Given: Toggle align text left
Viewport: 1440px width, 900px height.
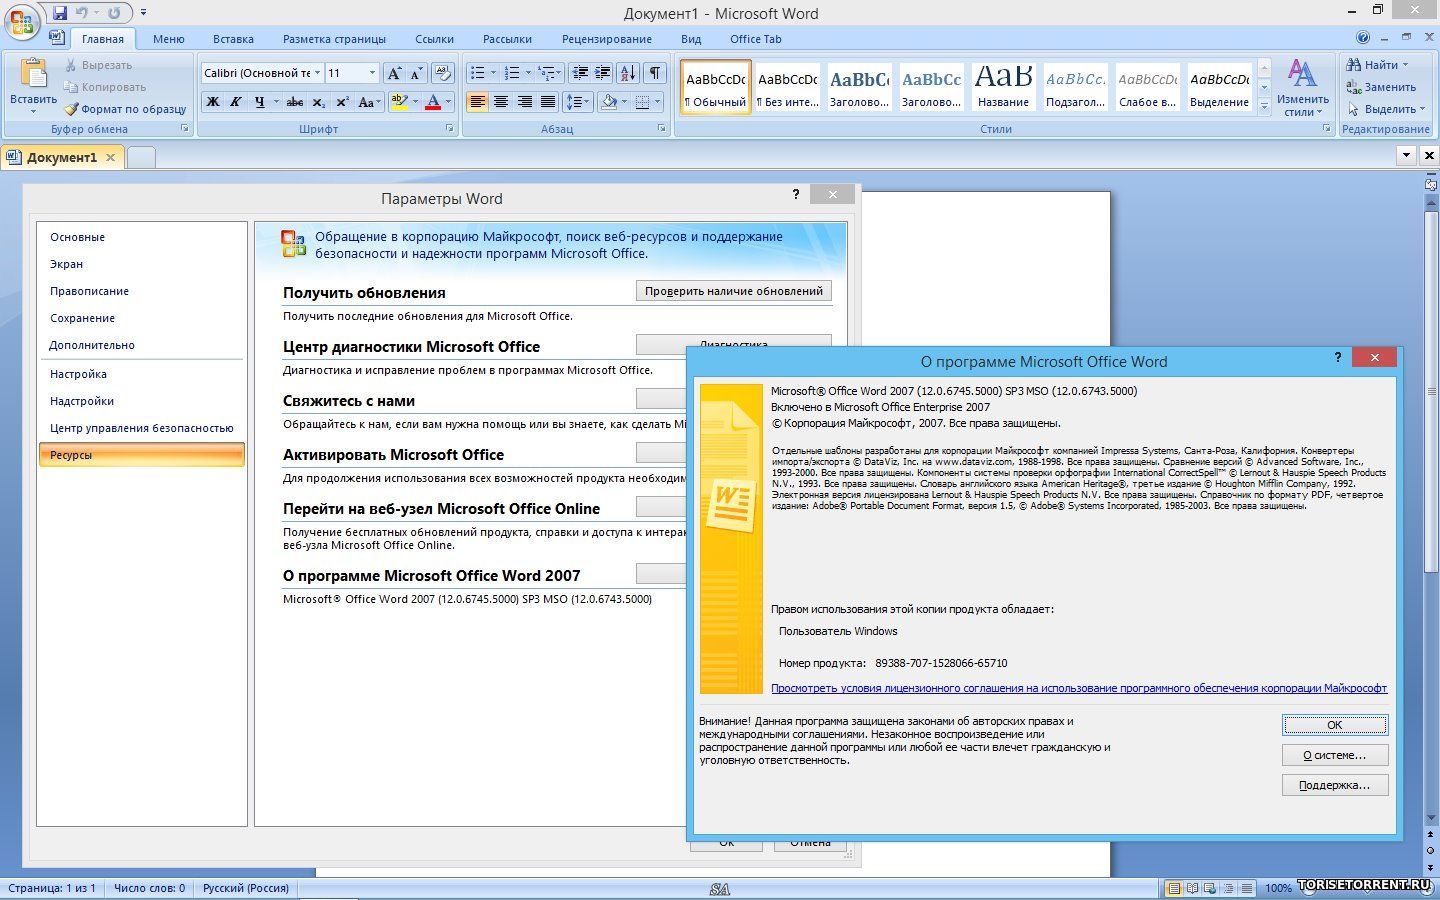Looking at the screenshot, I should (478, 102).
